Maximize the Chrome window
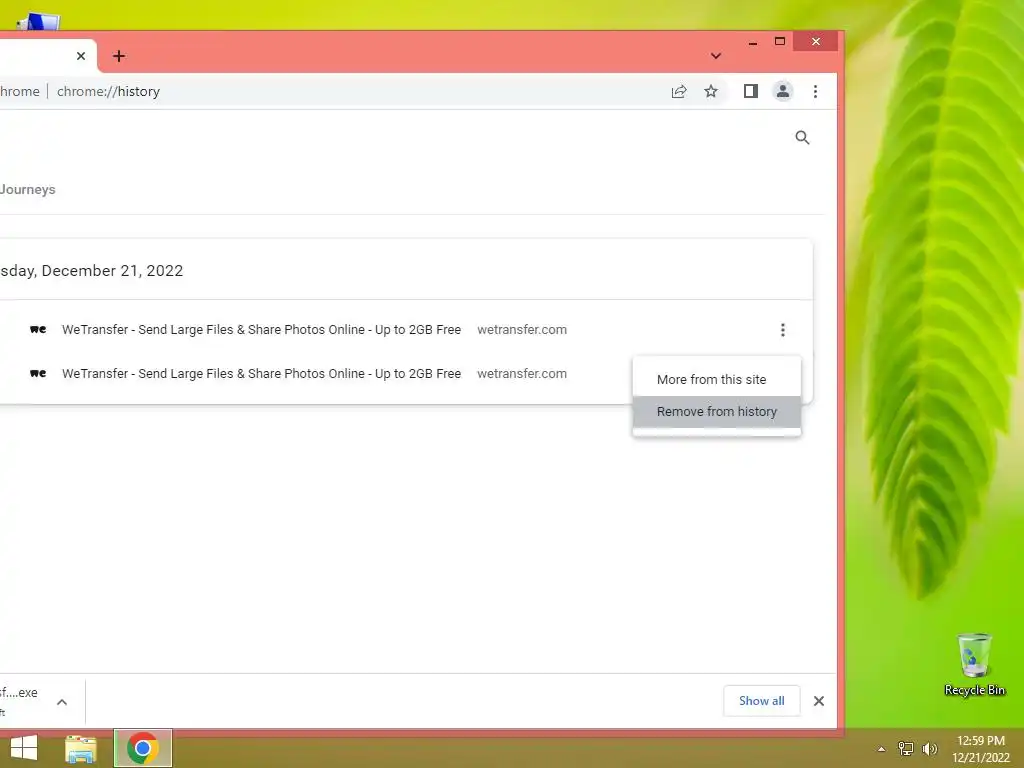 (x=780, y=42)
